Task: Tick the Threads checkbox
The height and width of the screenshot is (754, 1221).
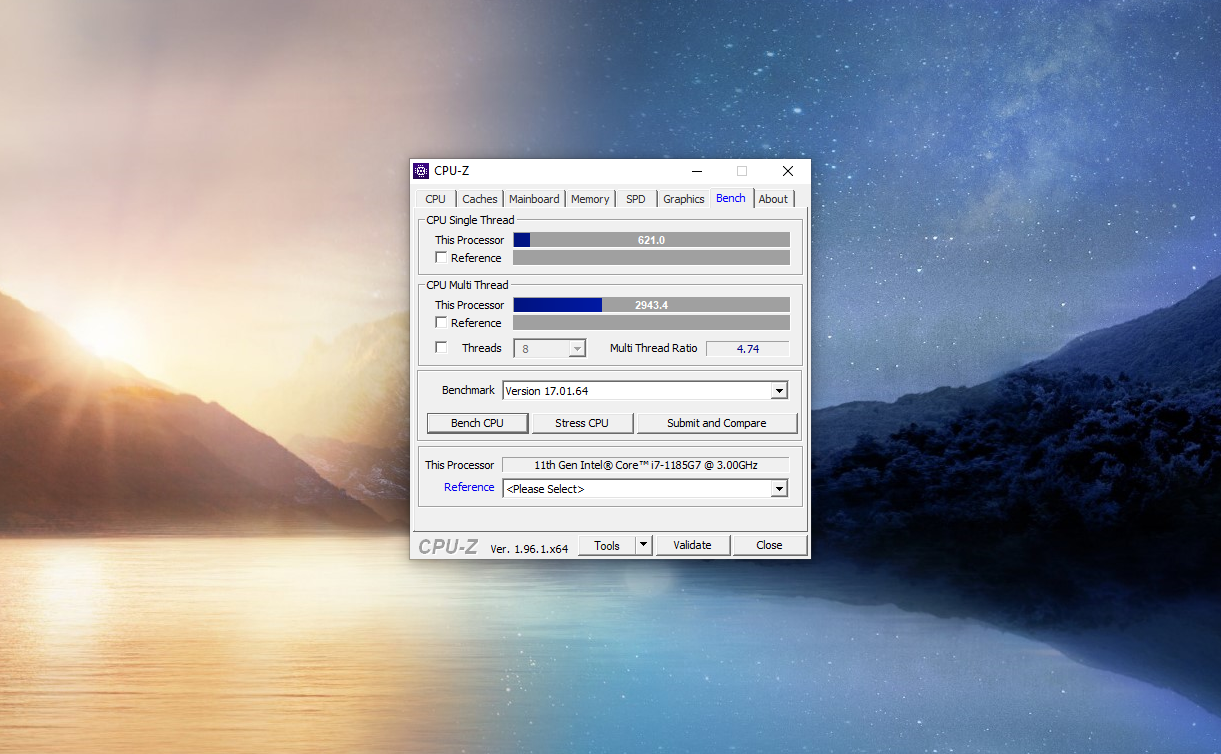Action: coord(441,348)
